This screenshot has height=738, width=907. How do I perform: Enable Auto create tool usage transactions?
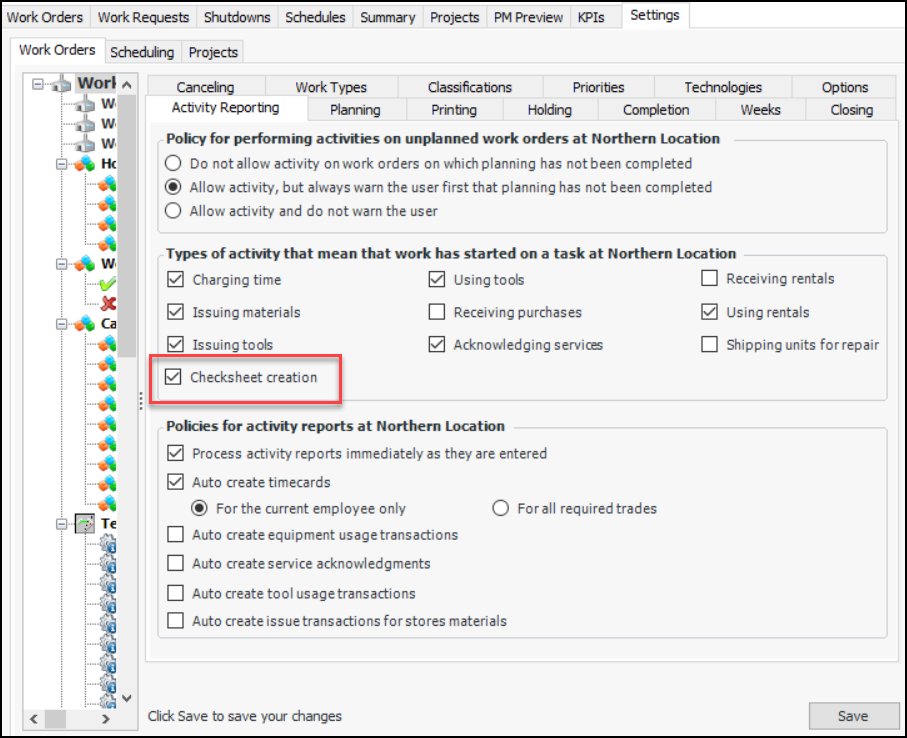[175, 593]
